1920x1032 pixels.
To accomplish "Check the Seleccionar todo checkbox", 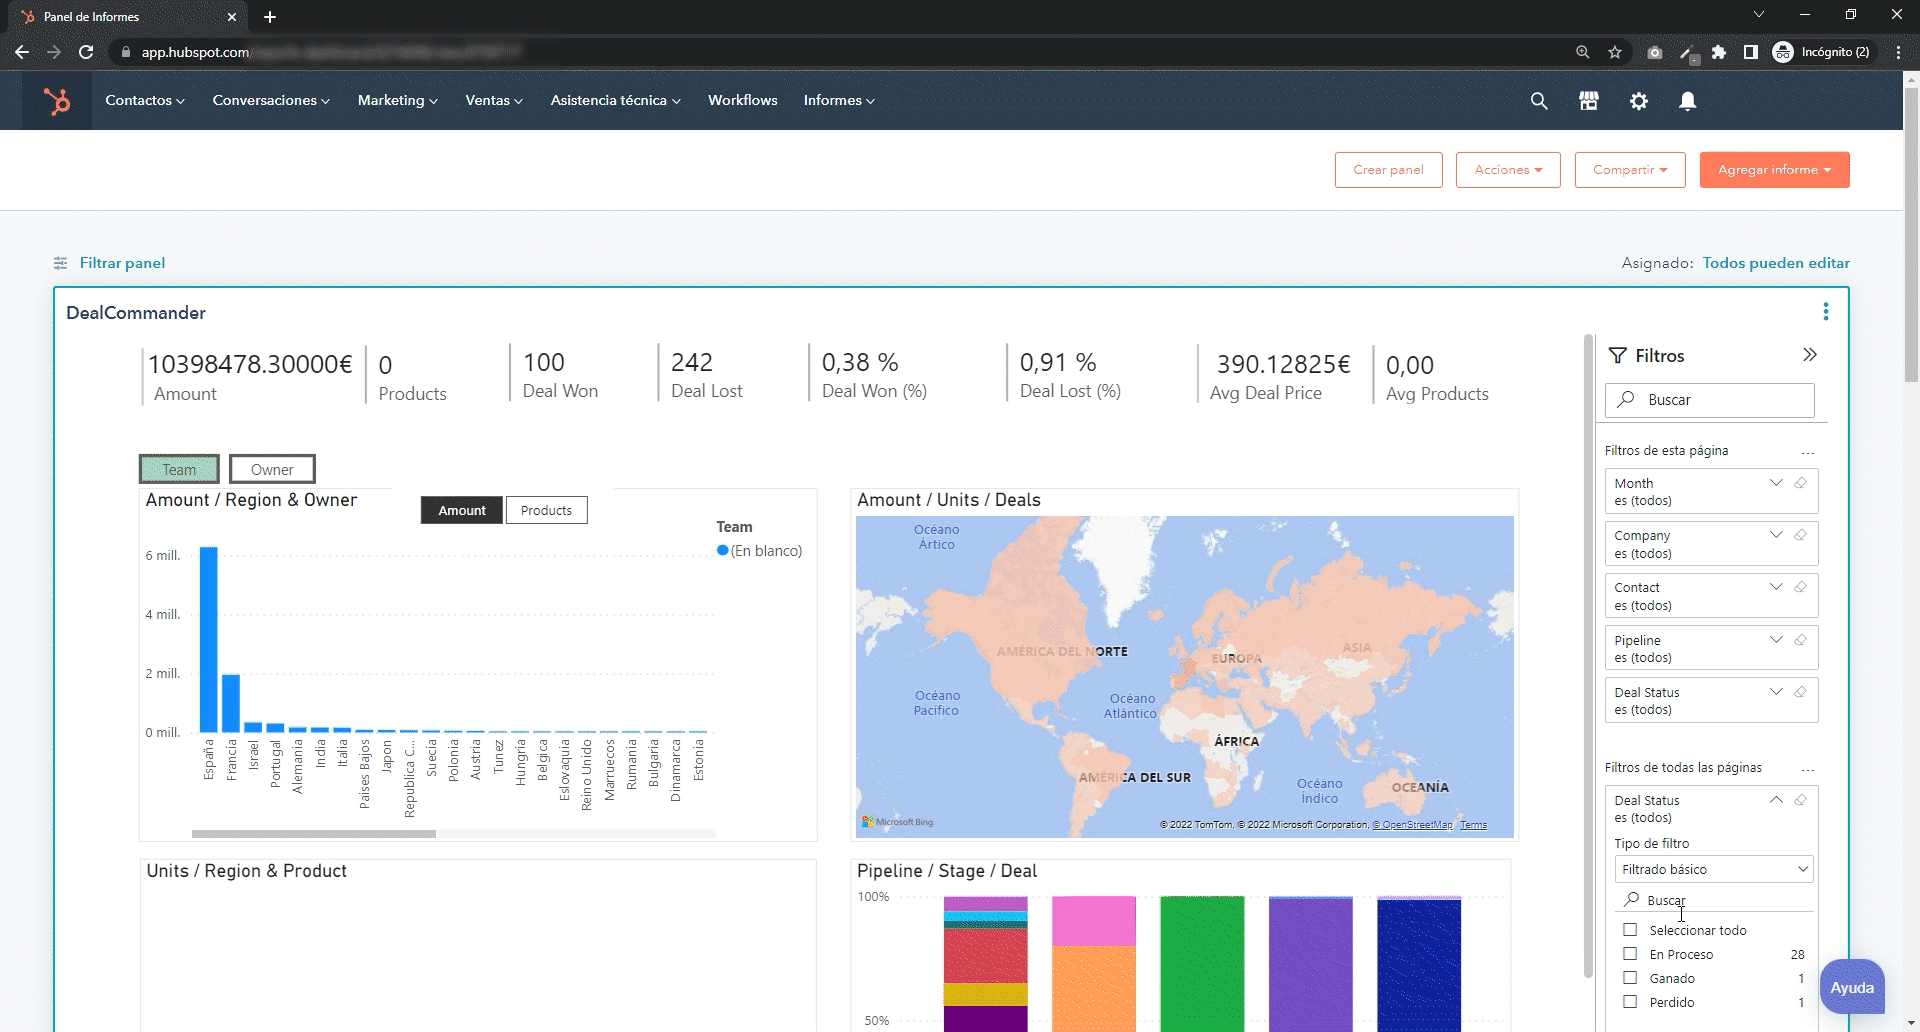I will pyautogui.click(x=1630, y=930).
